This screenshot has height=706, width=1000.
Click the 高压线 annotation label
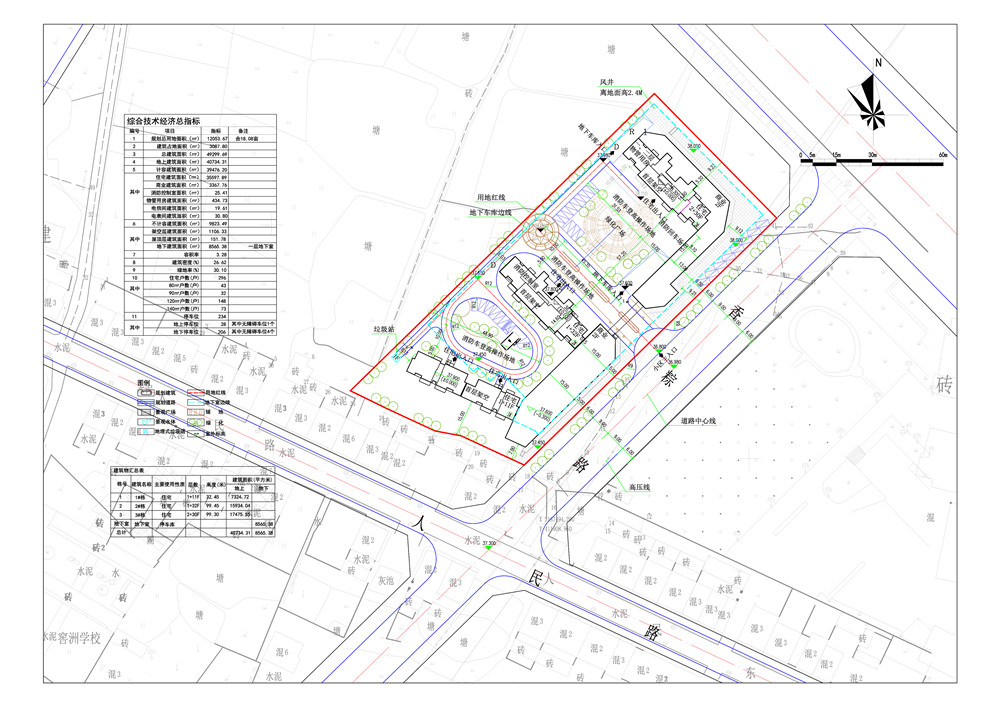[x=640, y=487]
